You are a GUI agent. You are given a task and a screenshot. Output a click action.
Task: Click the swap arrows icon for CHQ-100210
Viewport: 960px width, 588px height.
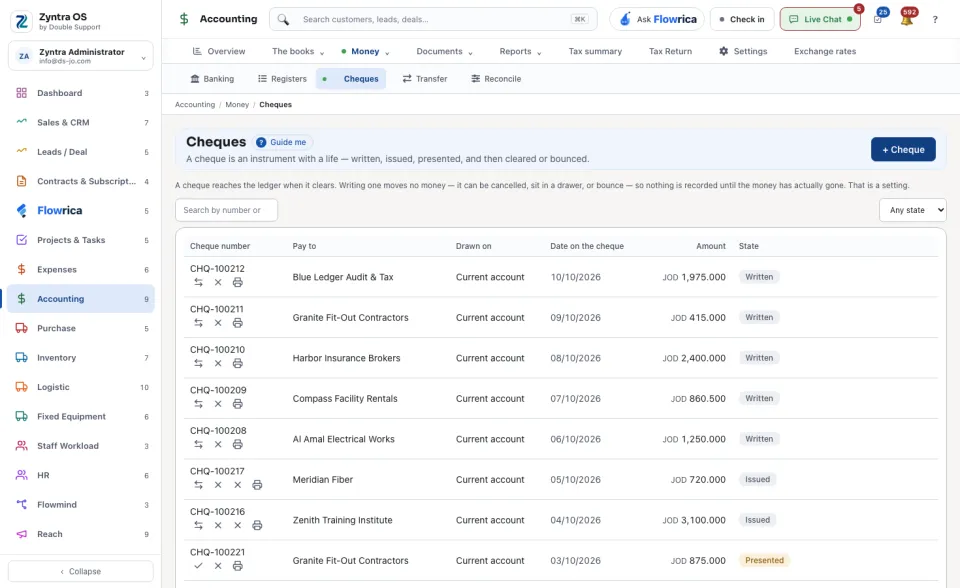coord(198,363)
